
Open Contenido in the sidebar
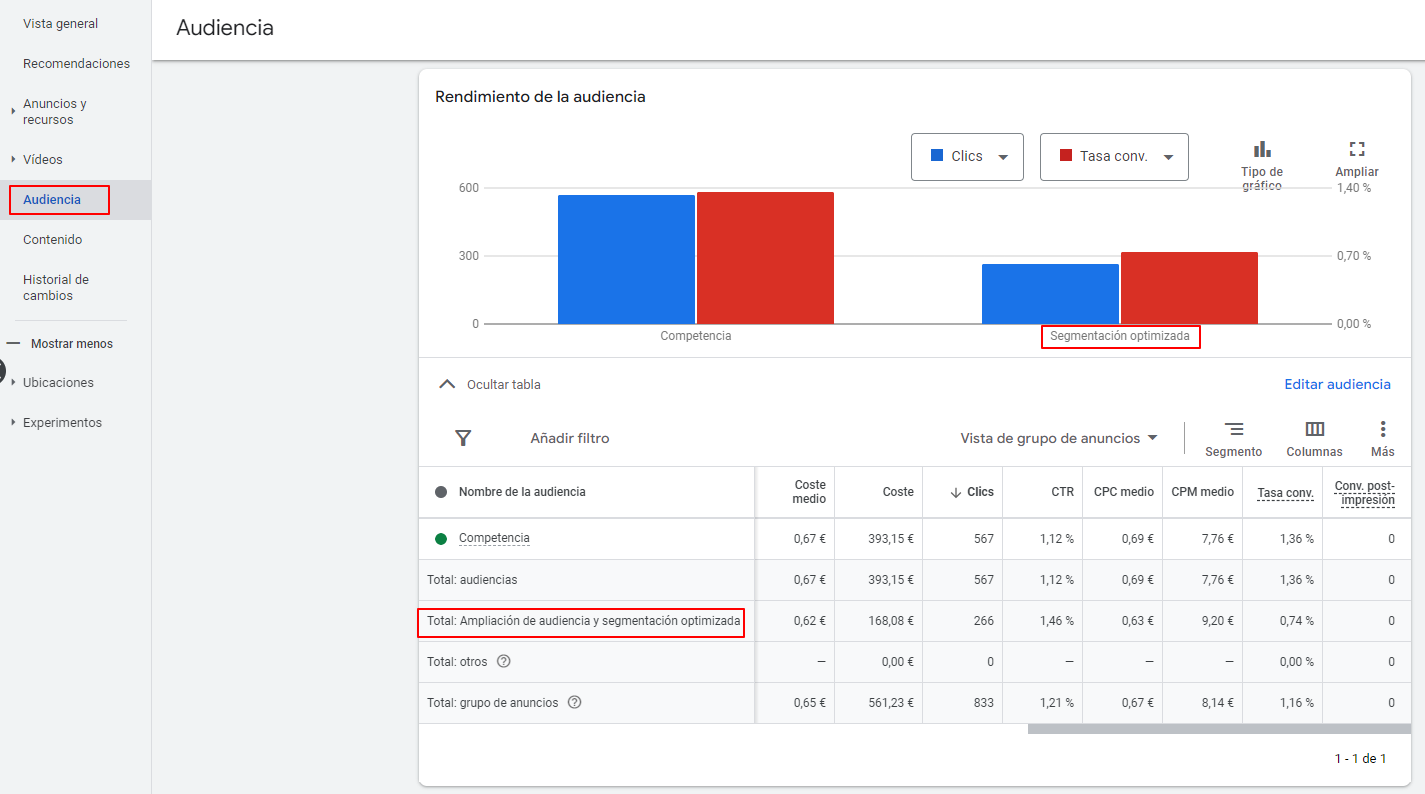tap(53, 239)
